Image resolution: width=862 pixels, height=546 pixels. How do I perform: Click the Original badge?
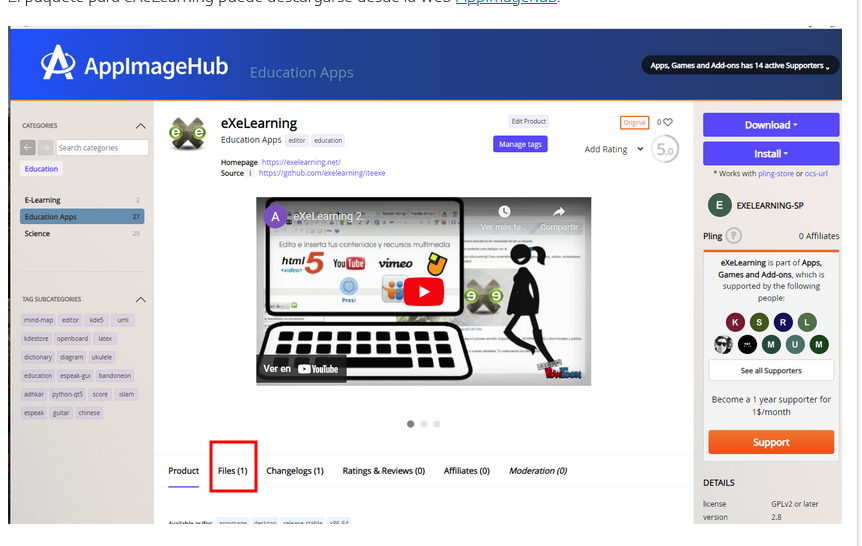(634, 123)
